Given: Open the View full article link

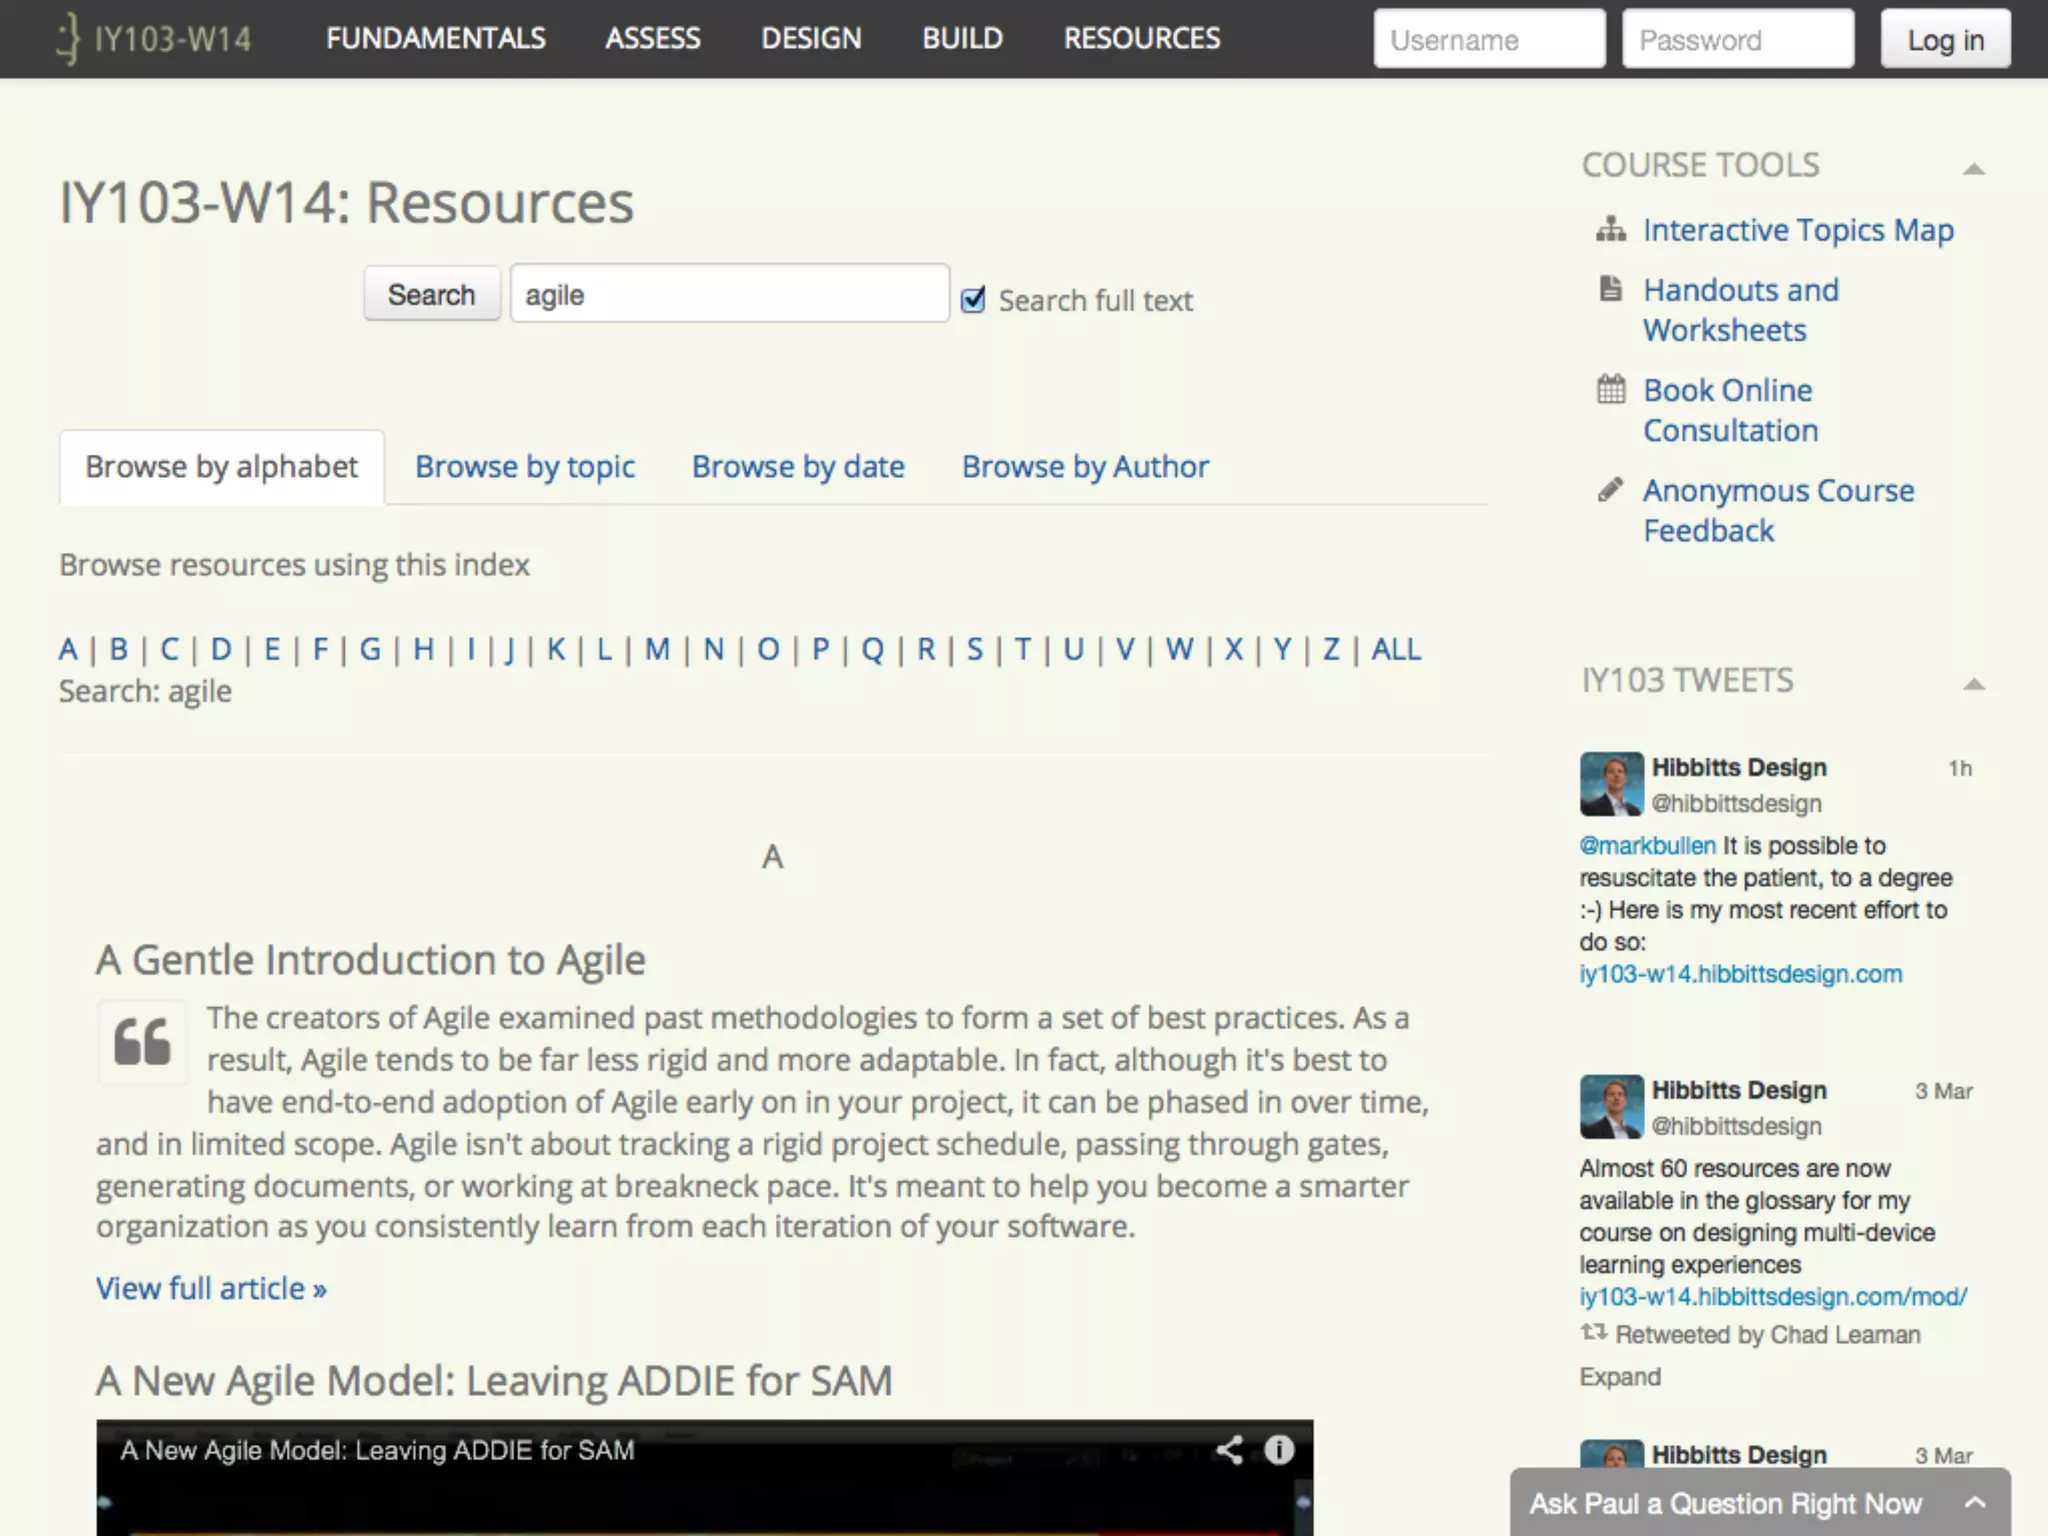Looking at the screenshot, I should (x=211, y=1288).
